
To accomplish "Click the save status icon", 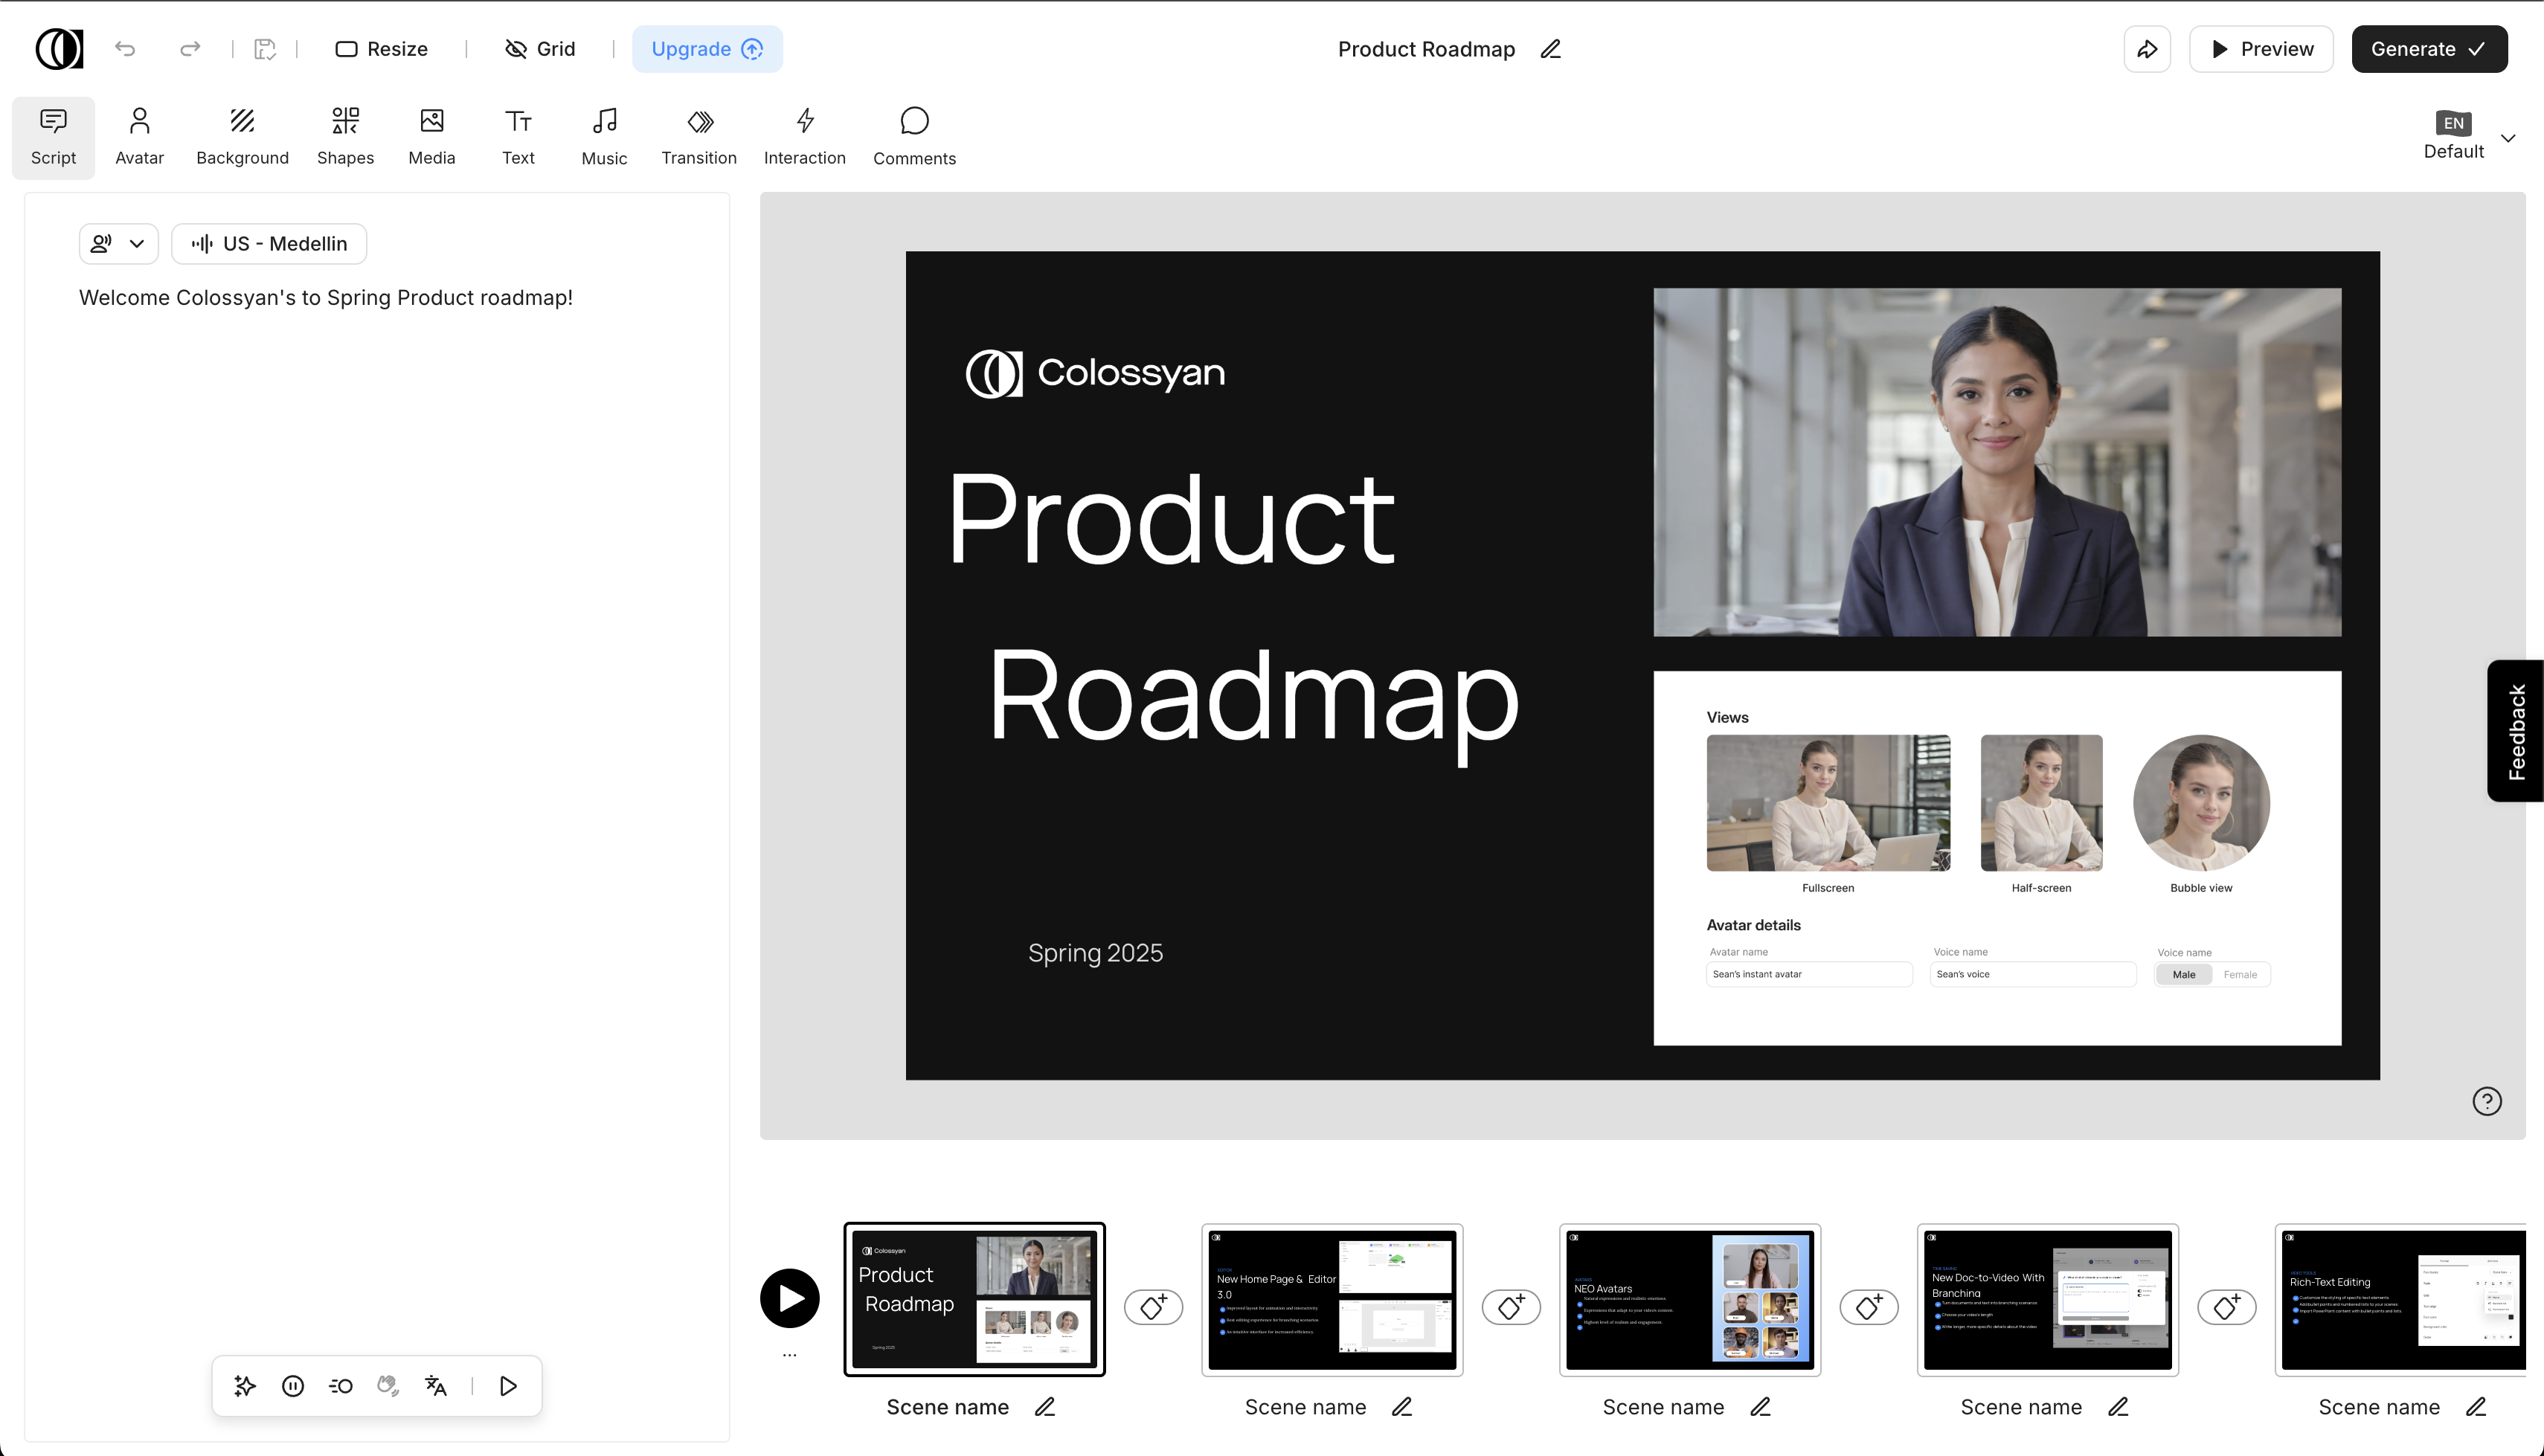I will [264, 49].
